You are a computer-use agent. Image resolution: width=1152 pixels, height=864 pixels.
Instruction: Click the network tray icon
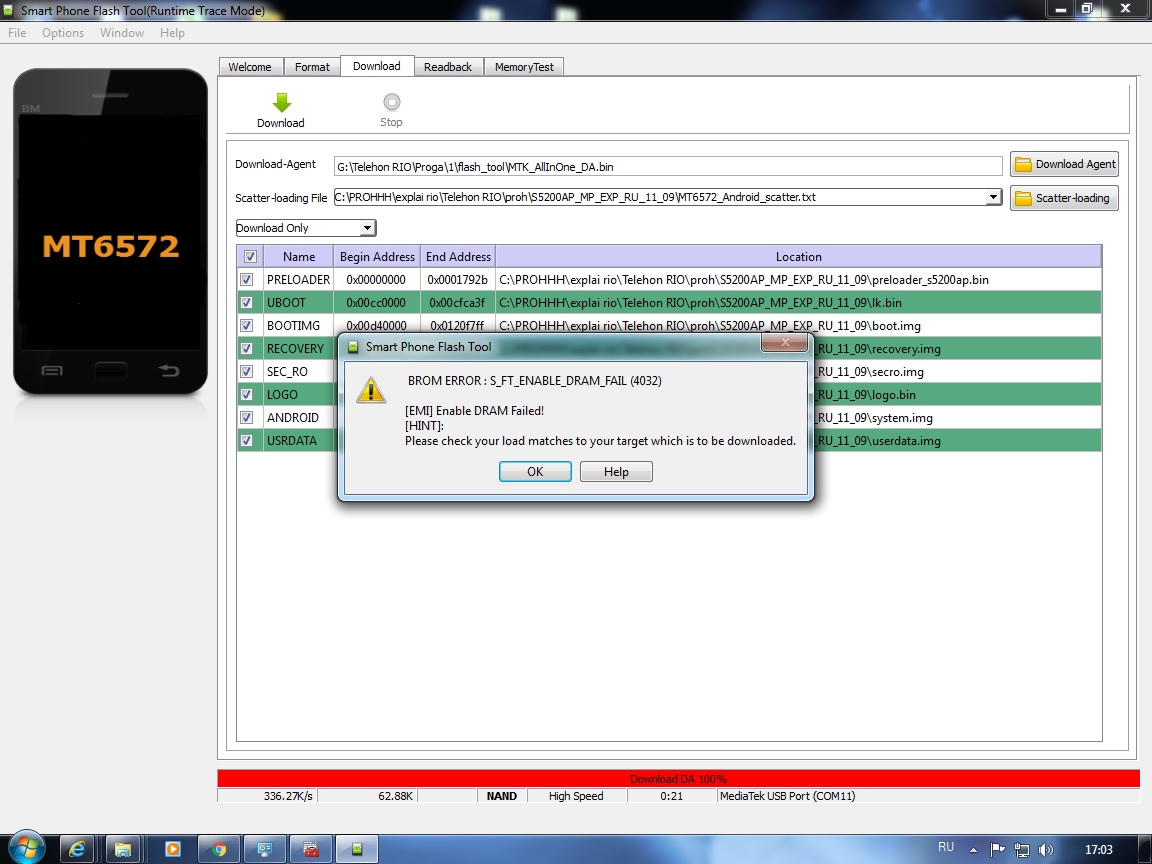1021,849
